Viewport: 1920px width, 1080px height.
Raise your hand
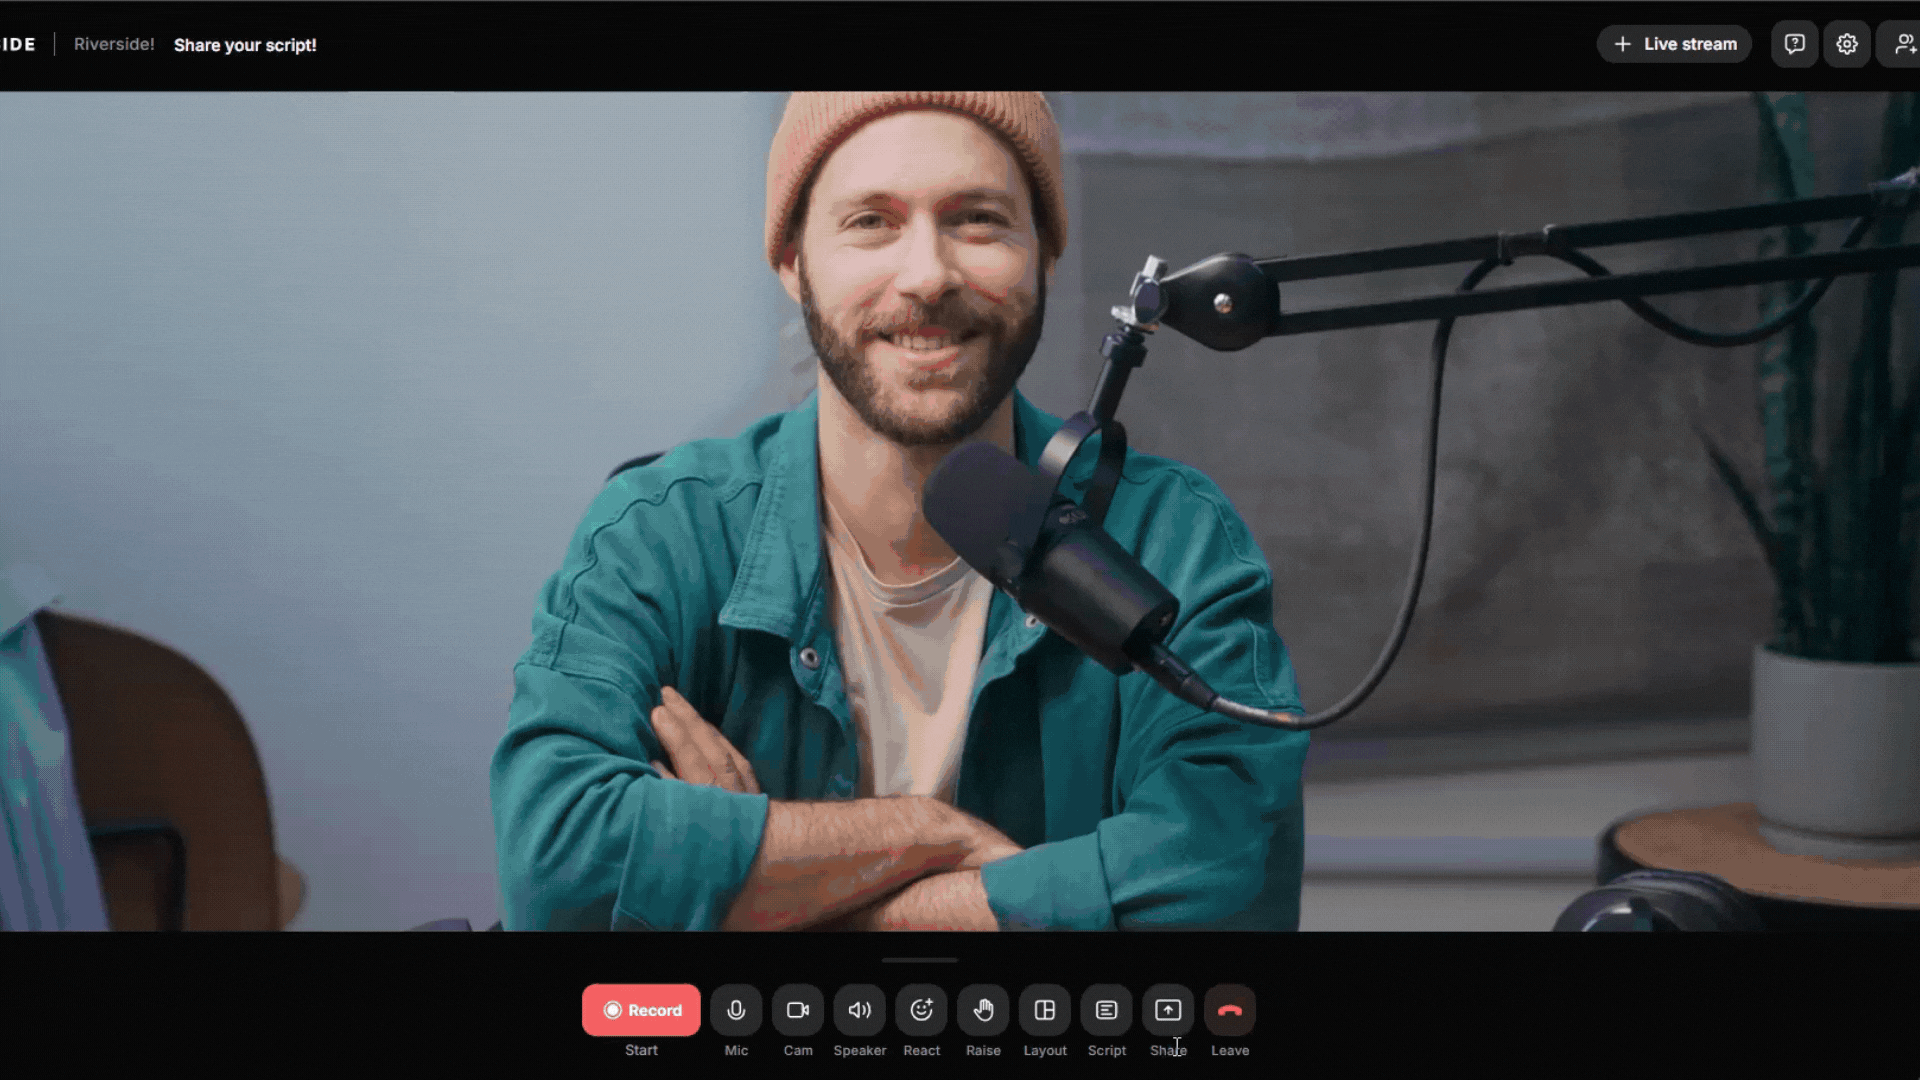point(983,1010)
